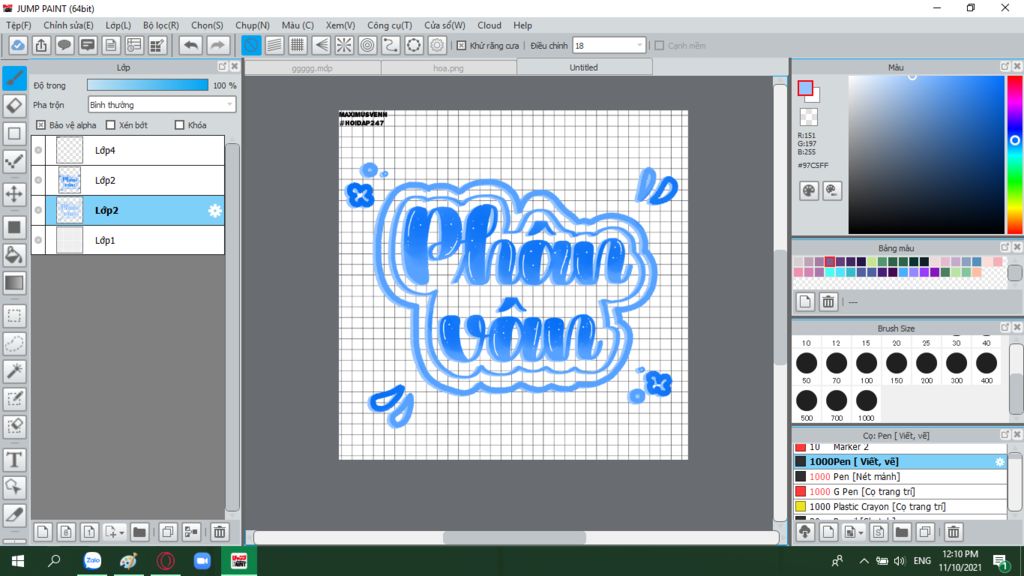Click the foreground color swatch
The height and width of the screenshot is (576, 1024).
coord(805,88)
